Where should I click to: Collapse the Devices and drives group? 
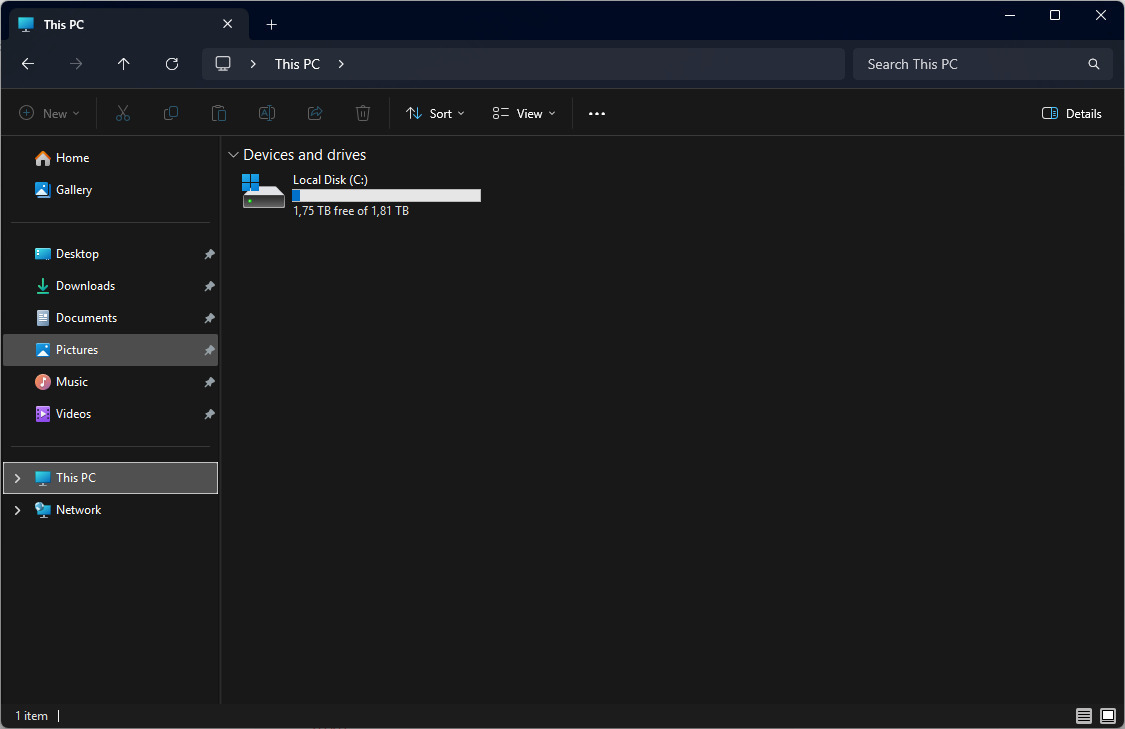point(233,155)
